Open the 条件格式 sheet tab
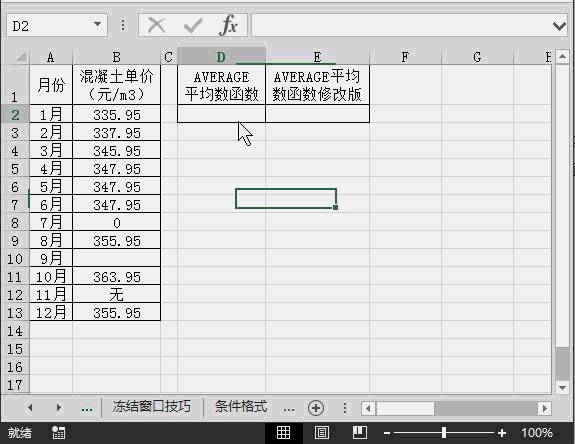Screen dimensions: 575x444 [241, 407]
